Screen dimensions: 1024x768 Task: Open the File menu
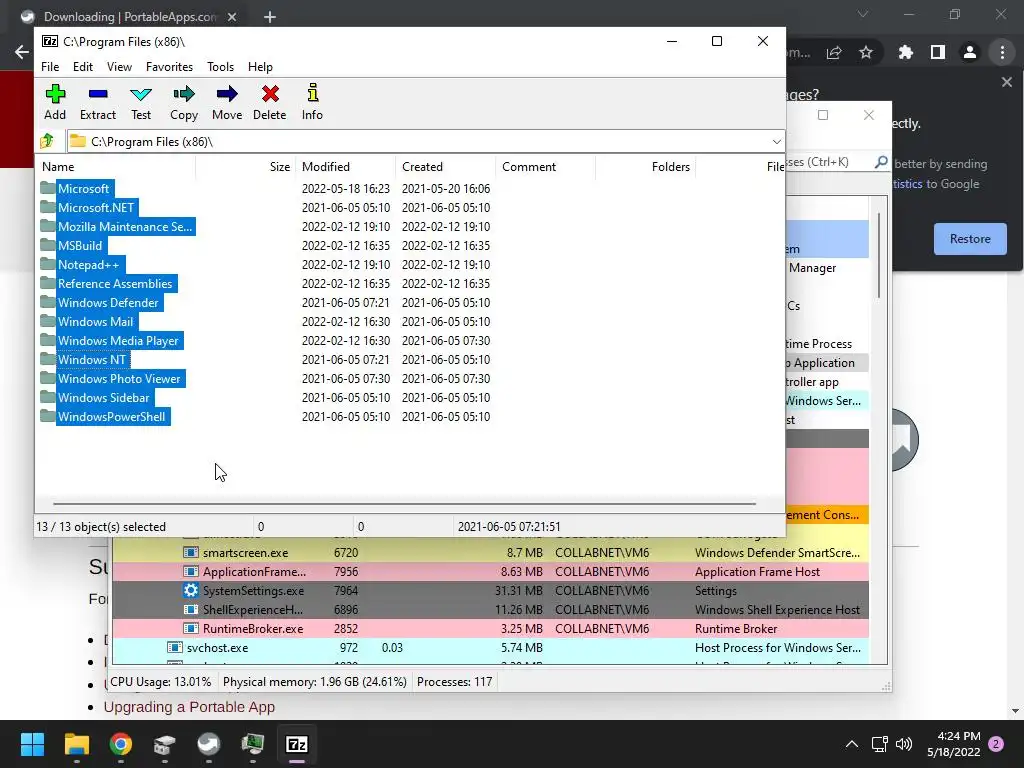coord(50,67)
